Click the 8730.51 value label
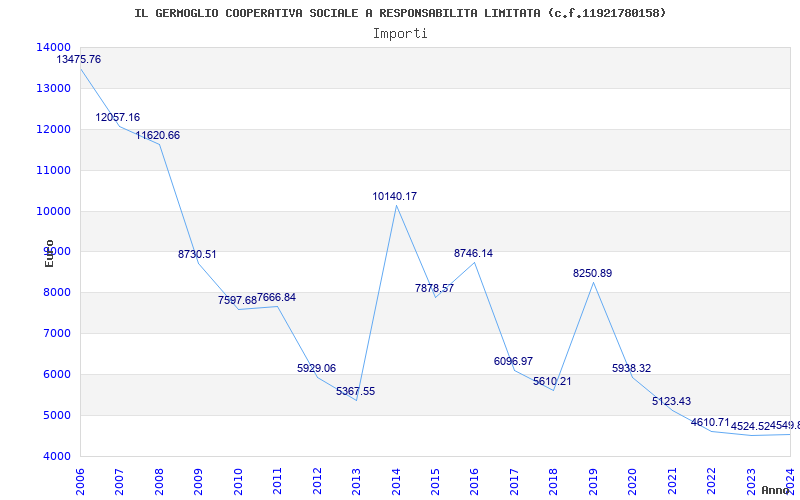Viewport: 800px width, 500px height. click(197, 254)
